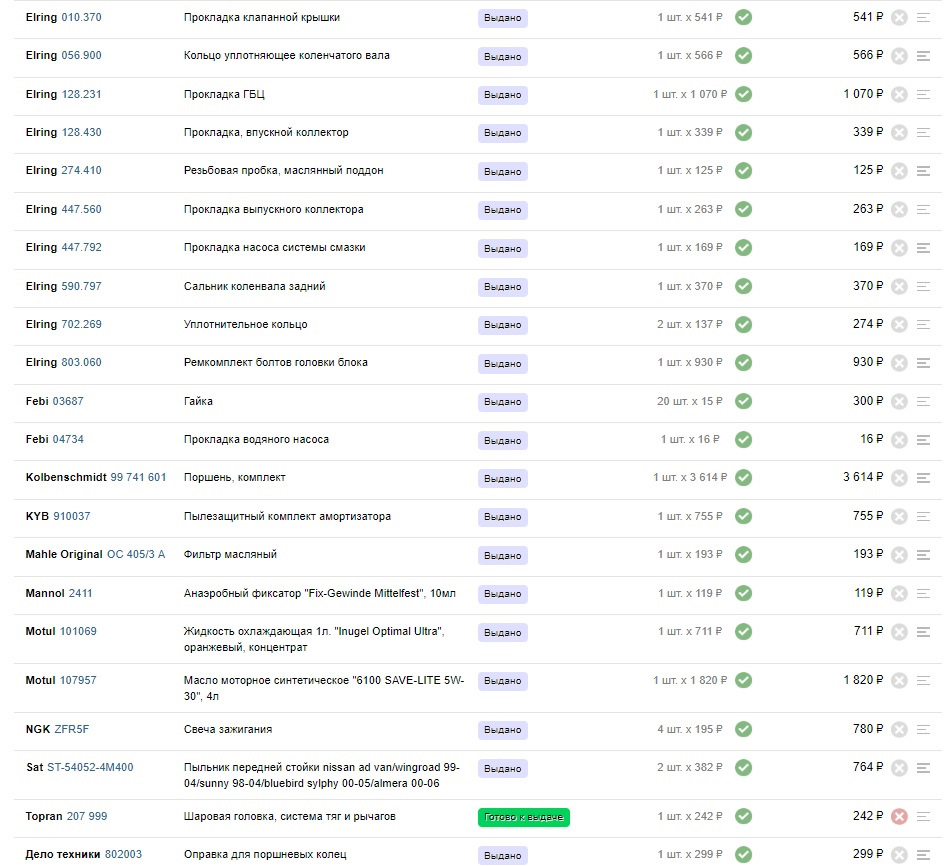Viewport: 948px width, 866px height.
Task: Click cancel X icon for Elring 010.370
Action: coord(899,18)
